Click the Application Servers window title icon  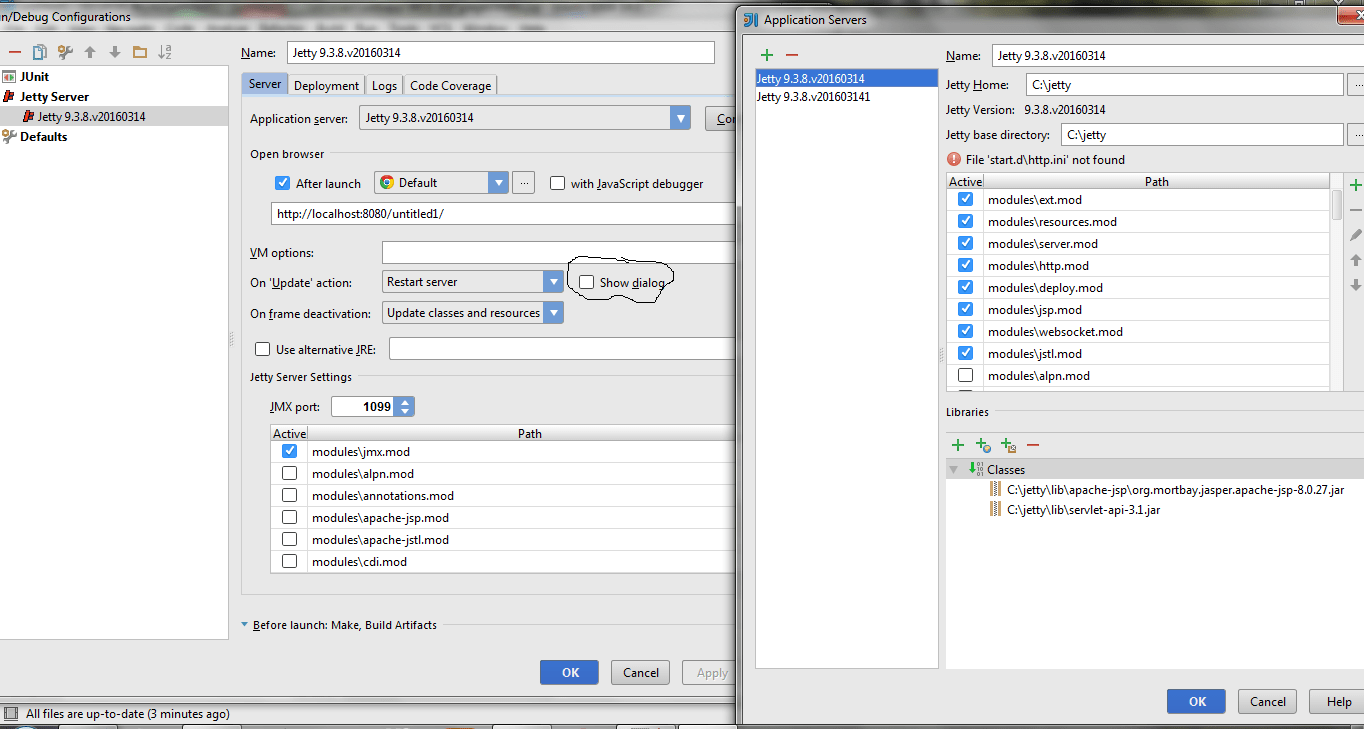coord(751,19)
